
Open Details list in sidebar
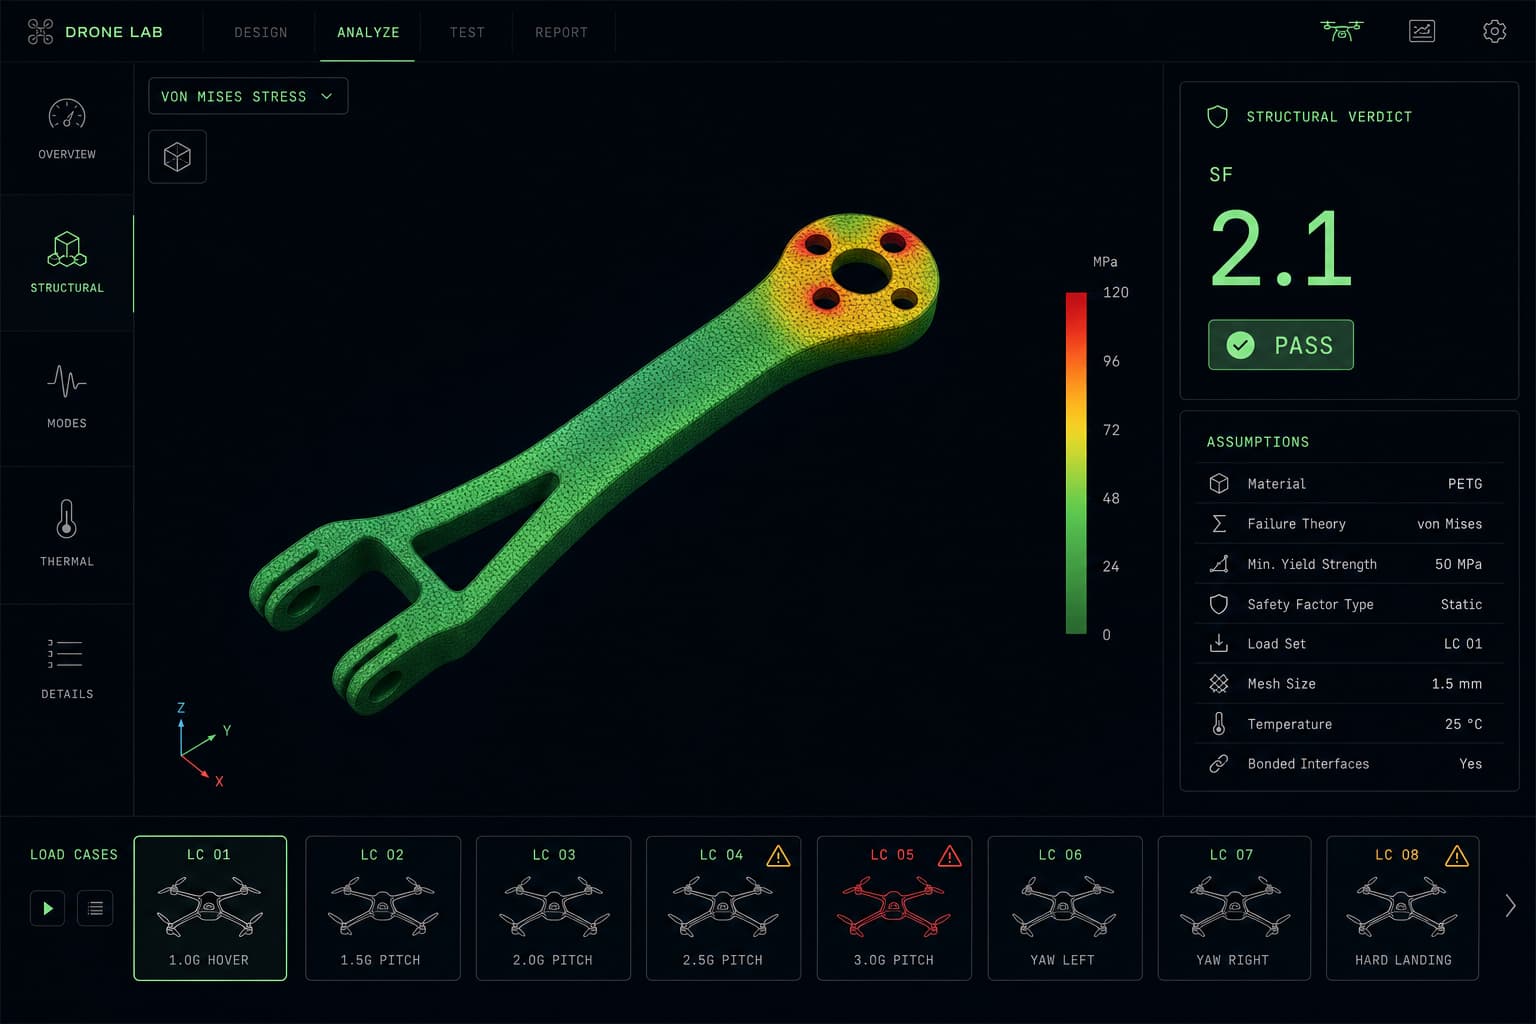pyautogui.click(x=67, y=668)
